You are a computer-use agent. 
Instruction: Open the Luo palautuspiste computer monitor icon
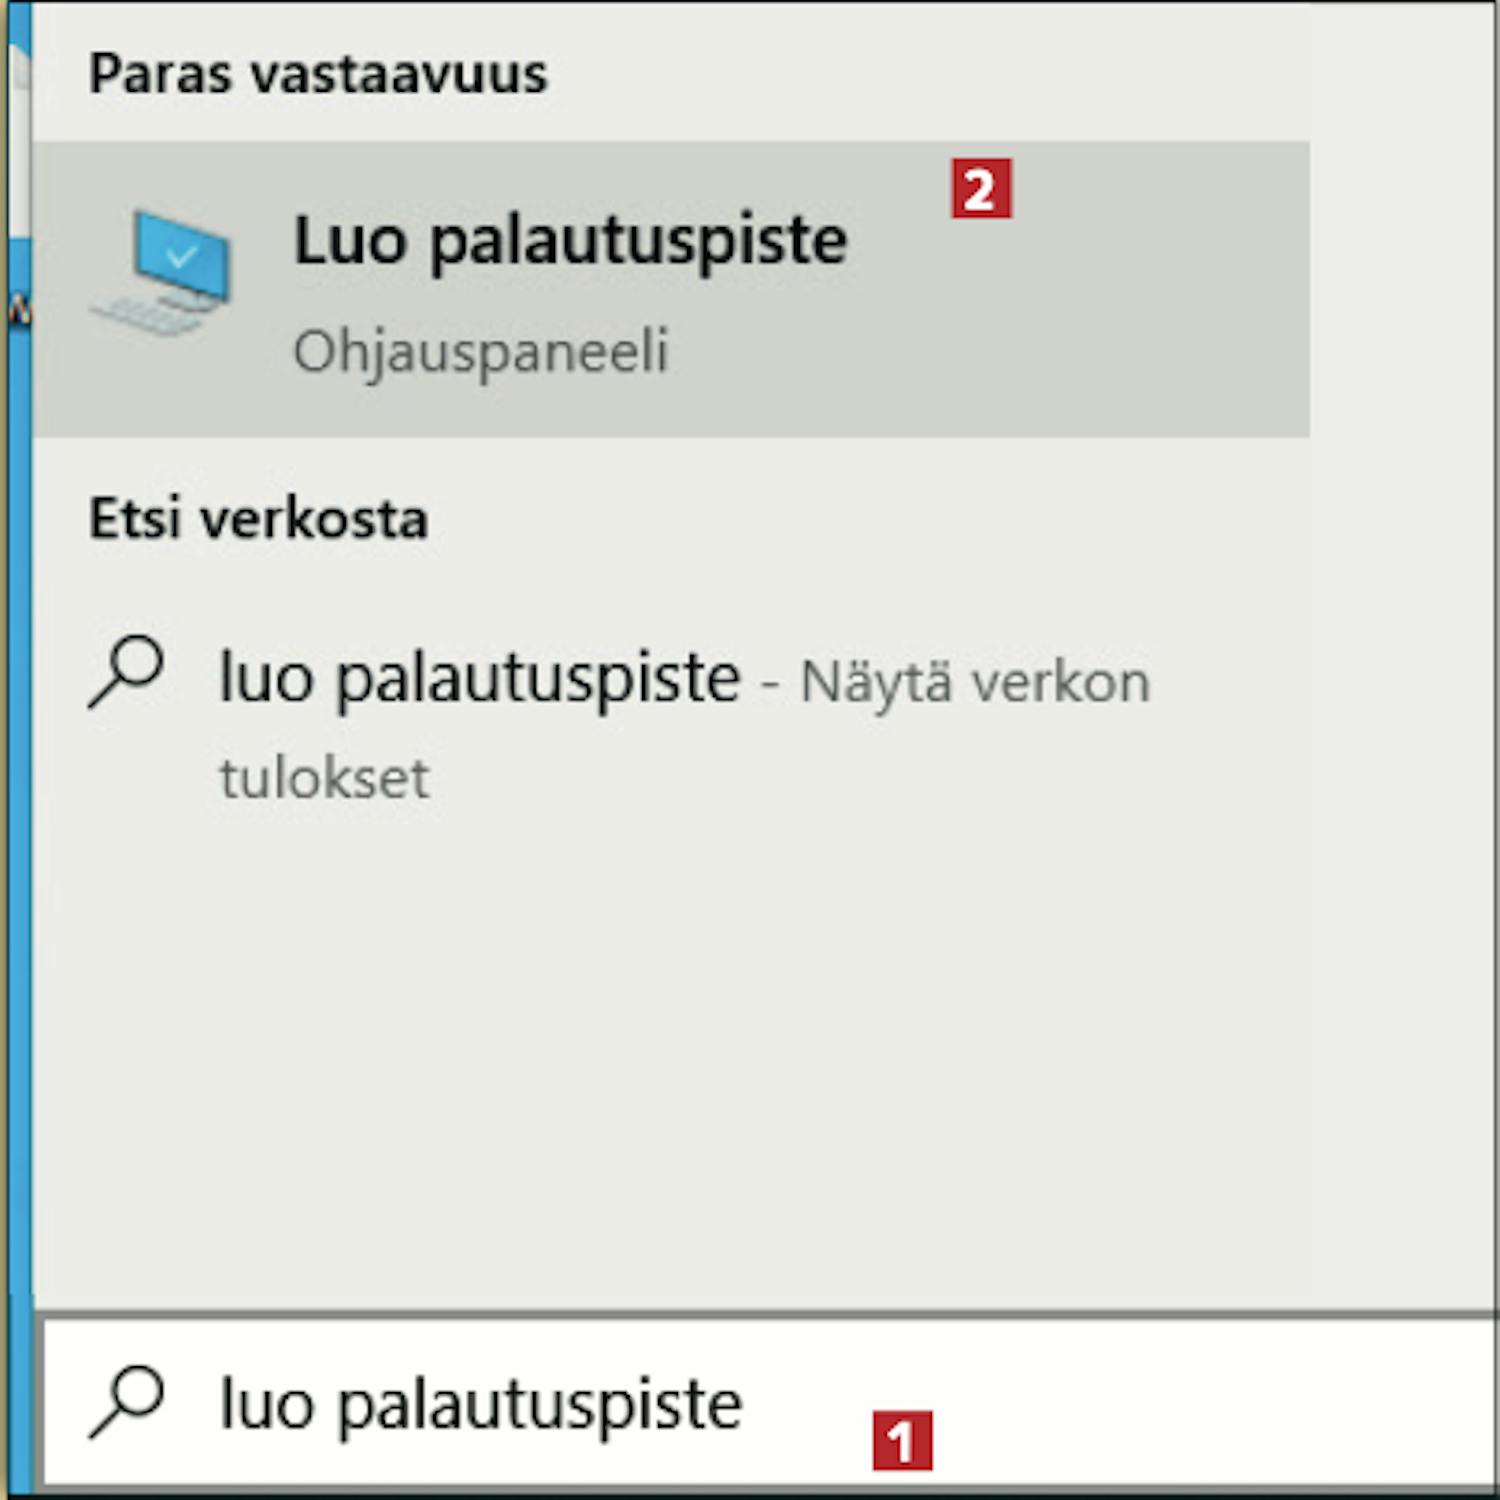click(x=162, y=272)
